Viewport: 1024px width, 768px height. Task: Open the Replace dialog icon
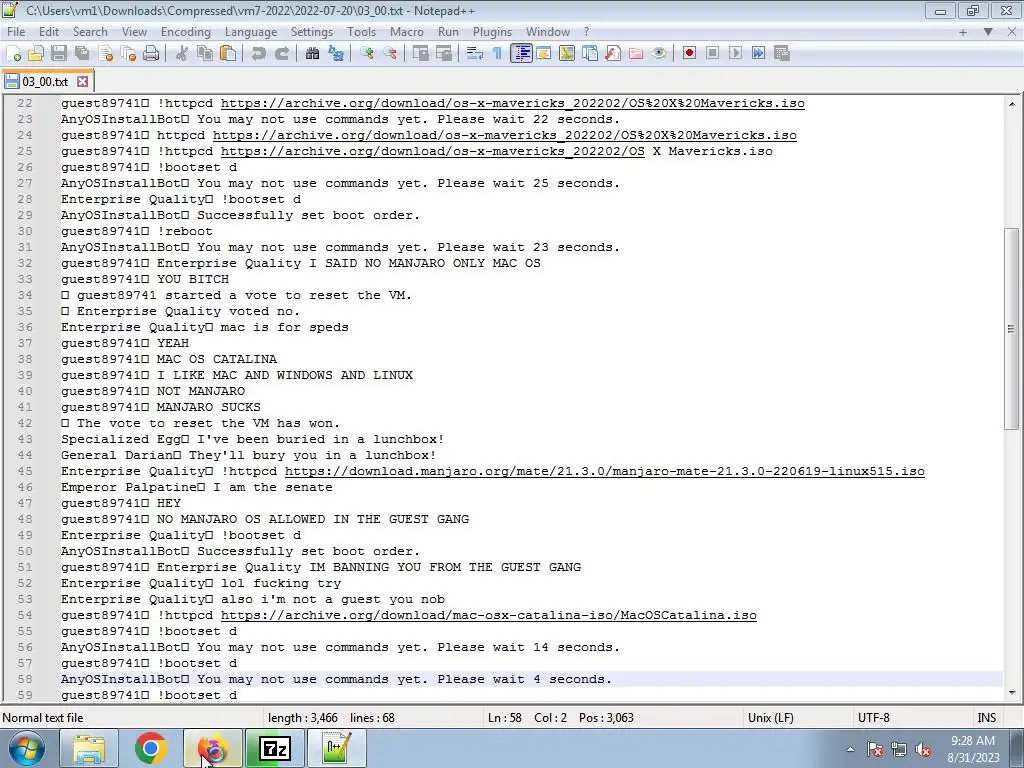click(336, 54)
